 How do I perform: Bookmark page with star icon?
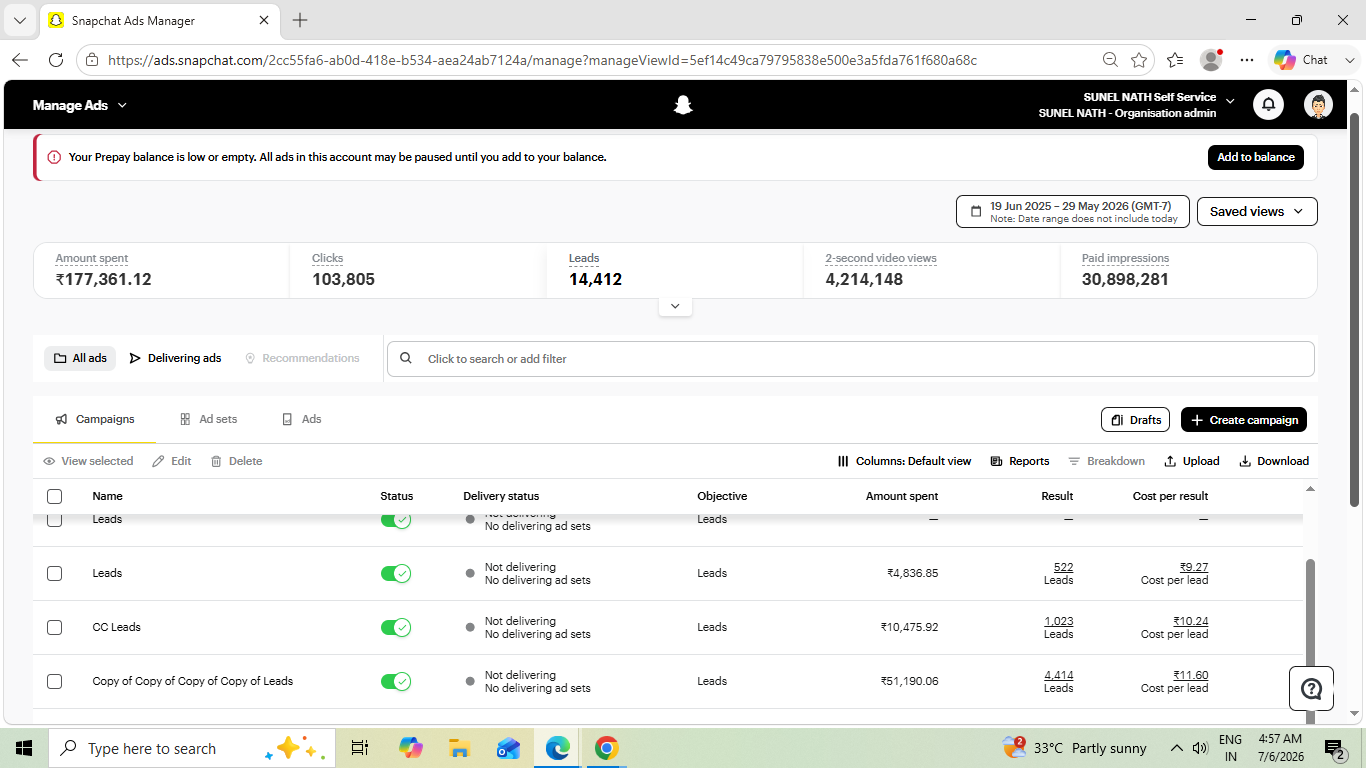click(x=1138, y=60)
